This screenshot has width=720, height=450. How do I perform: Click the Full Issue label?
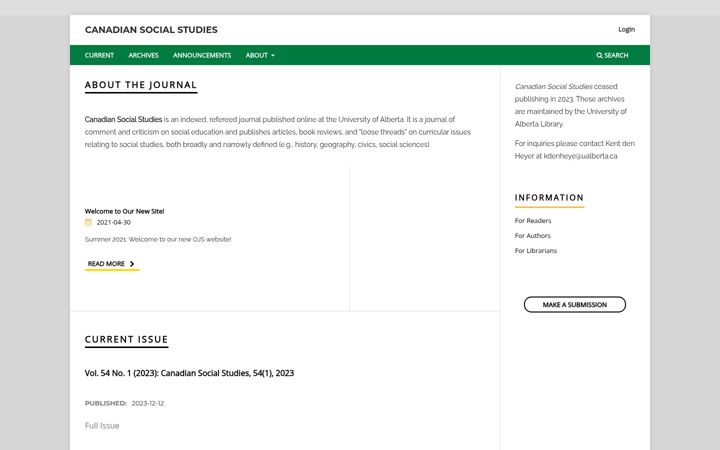pos(102,426)
